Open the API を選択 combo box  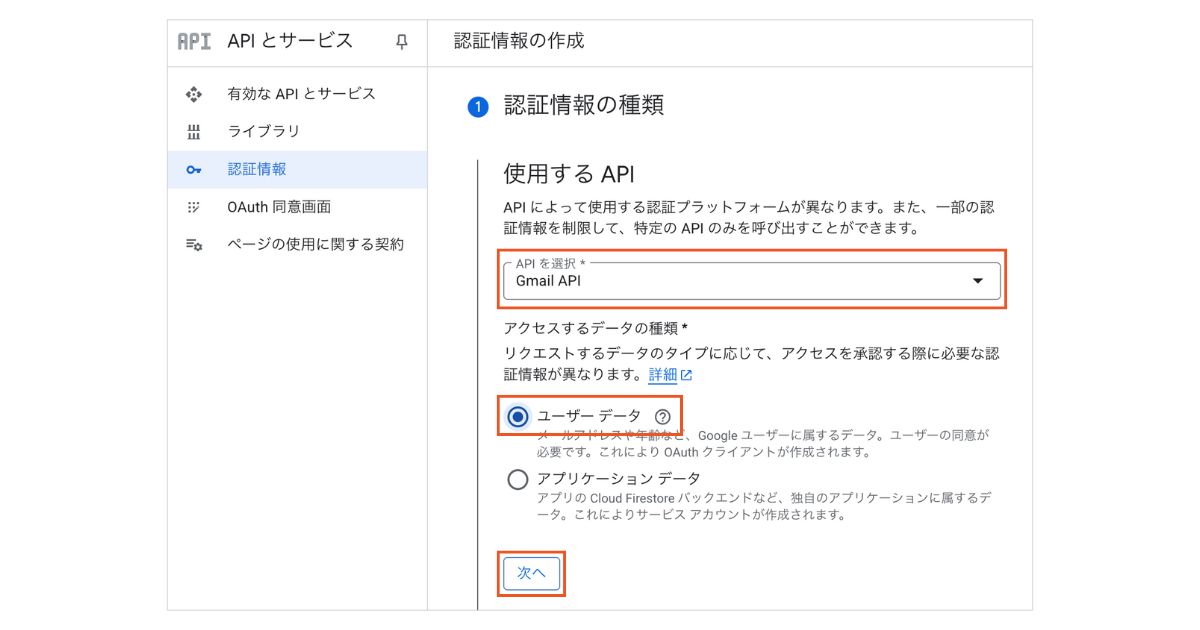740,281
